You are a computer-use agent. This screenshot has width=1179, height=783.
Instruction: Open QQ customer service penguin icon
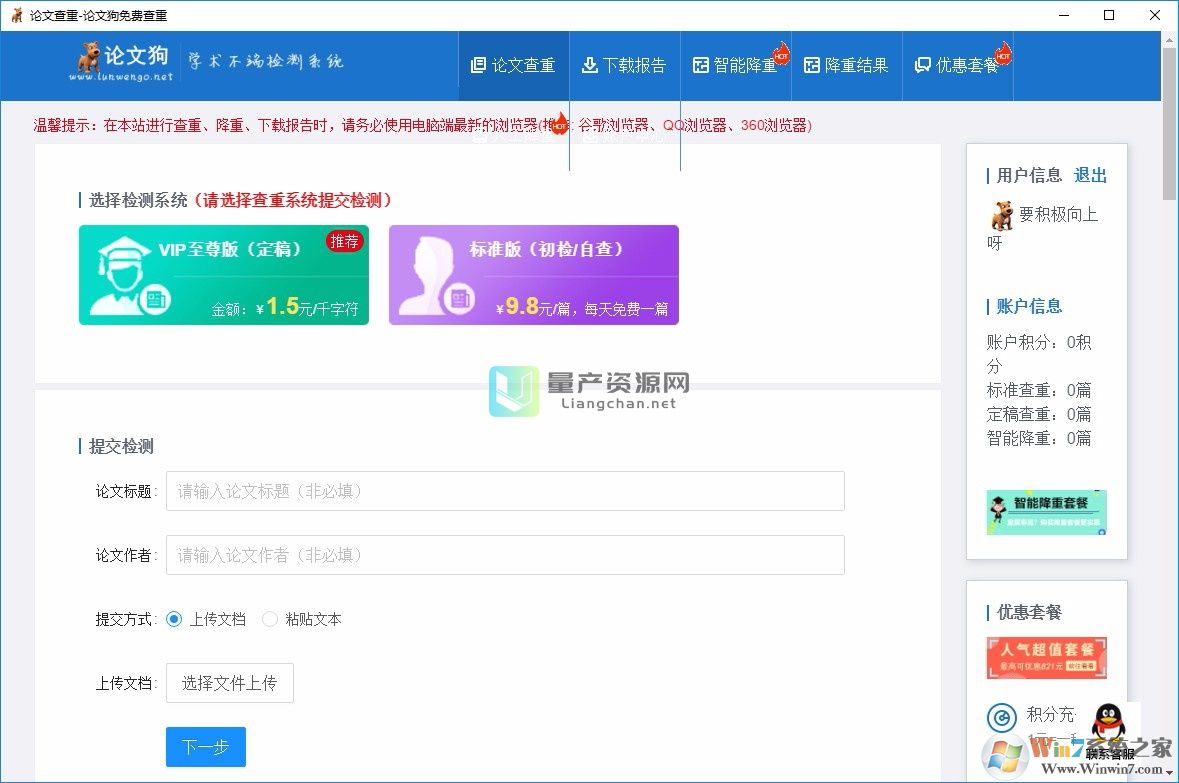tap(1110, 723)
